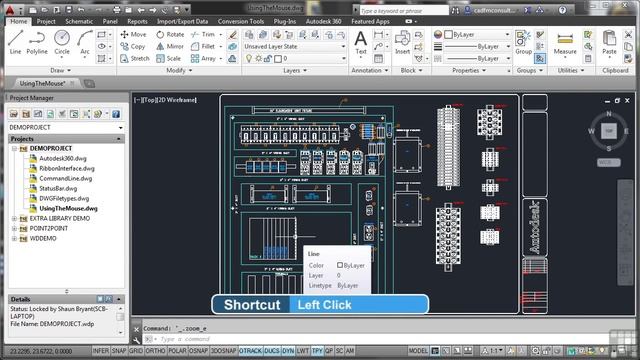This screenshot has height=360, width=640.
Task: Activate the Copy command
Action: click(133, 47)
